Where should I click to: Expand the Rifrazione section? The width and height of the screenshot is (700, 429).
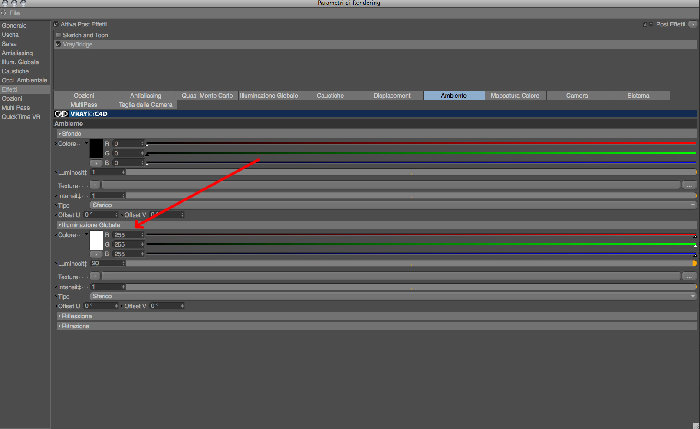coord(376,326)
